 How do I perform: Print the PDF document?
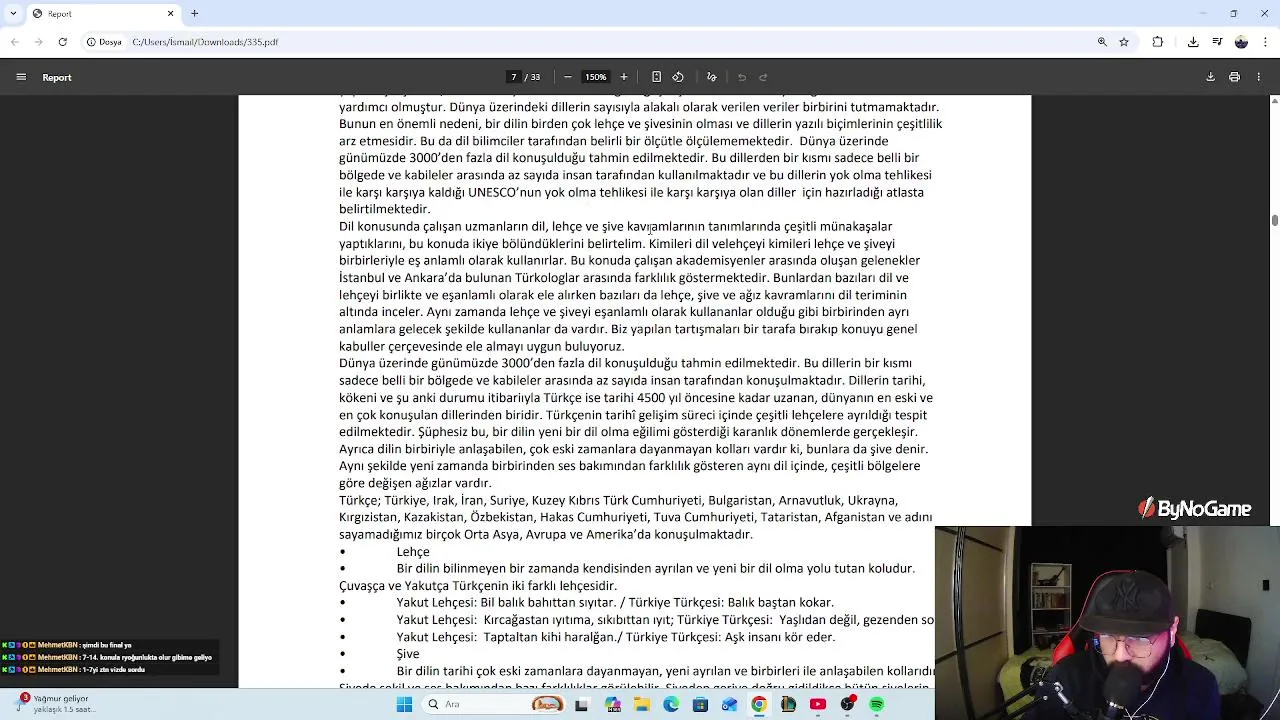1234,77
